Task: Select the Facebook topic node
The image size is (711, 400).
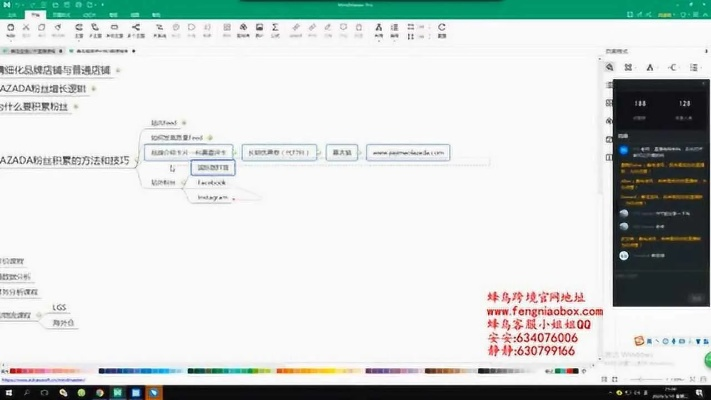Action: pyautogui.click(x=211, y=183)
